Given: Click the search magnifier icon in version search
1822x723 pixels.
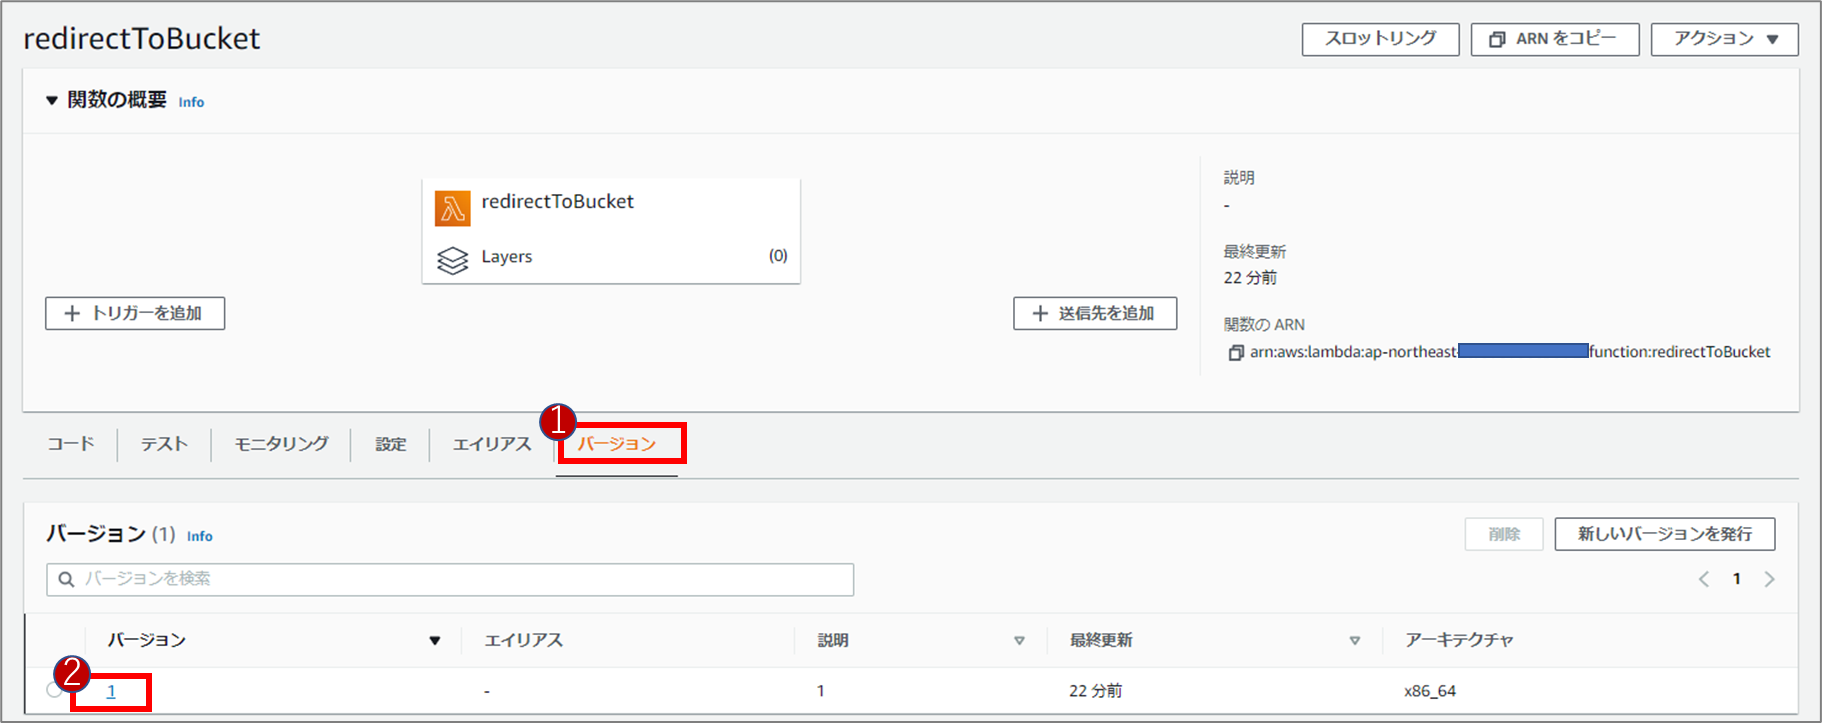Looking at the screenshot, I should pos(66,579).
